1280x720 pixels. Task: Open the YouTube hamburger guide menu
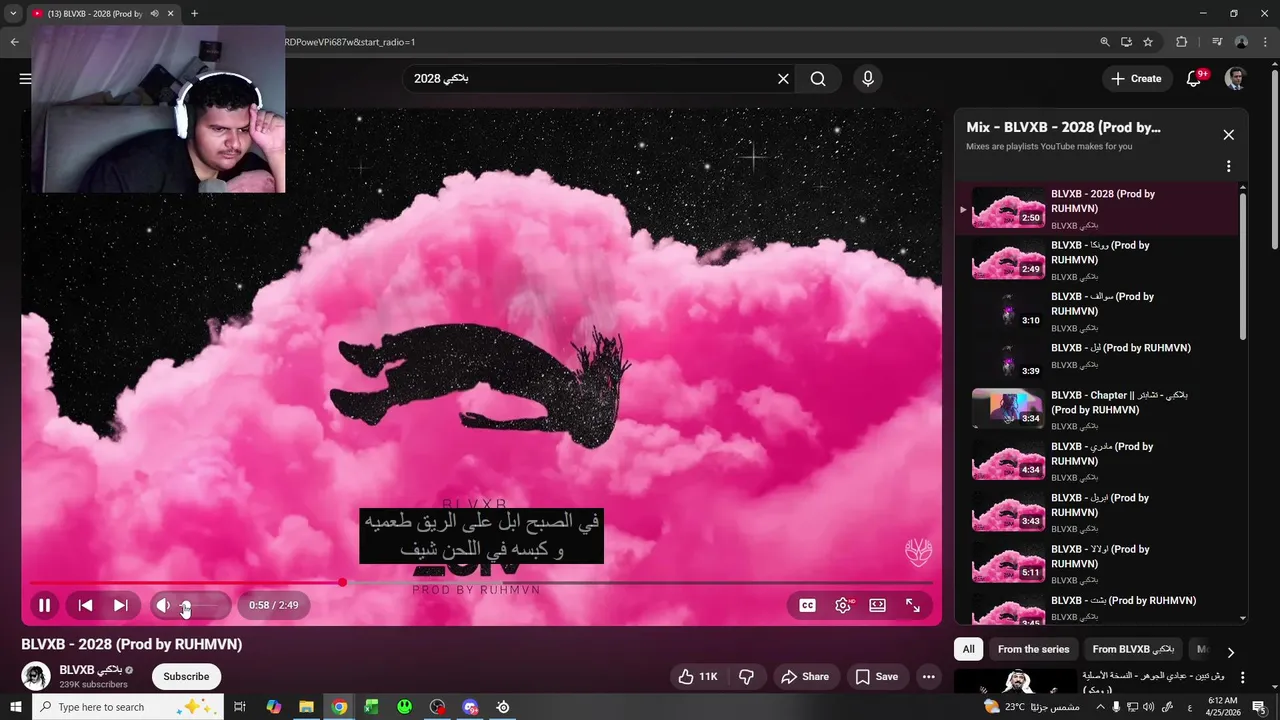coord(25,79)
